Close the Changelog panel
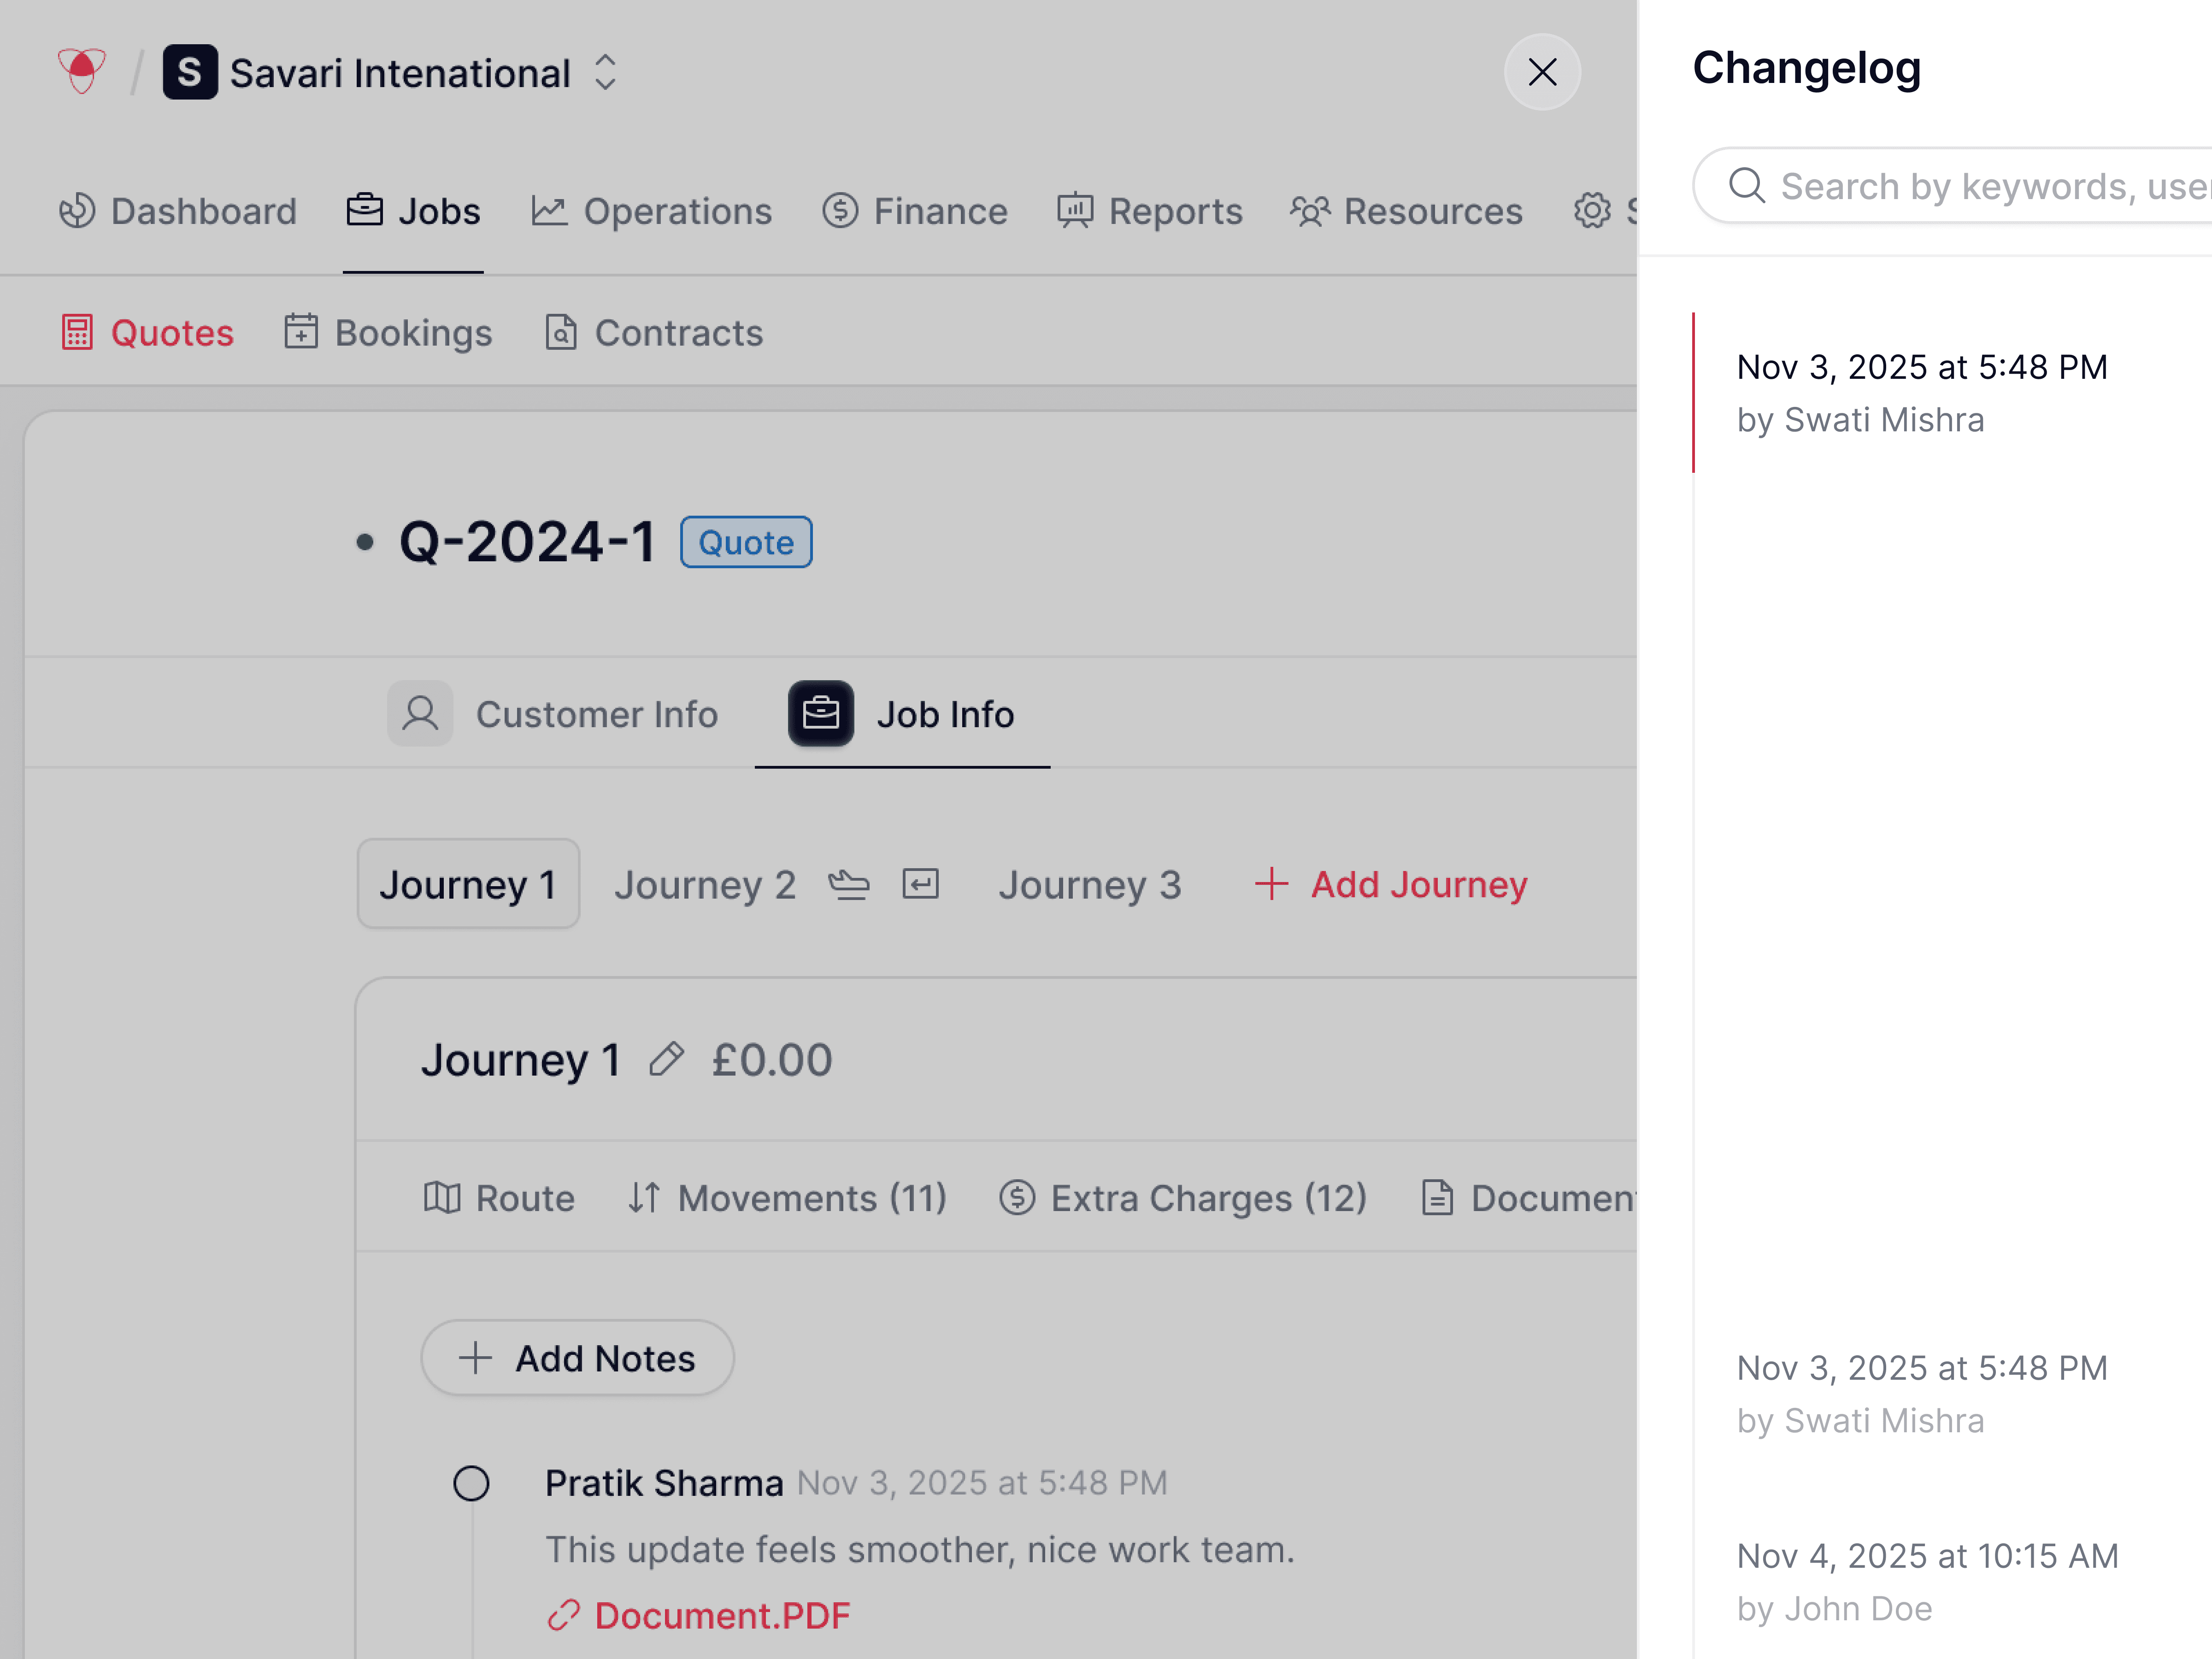 1541,72
